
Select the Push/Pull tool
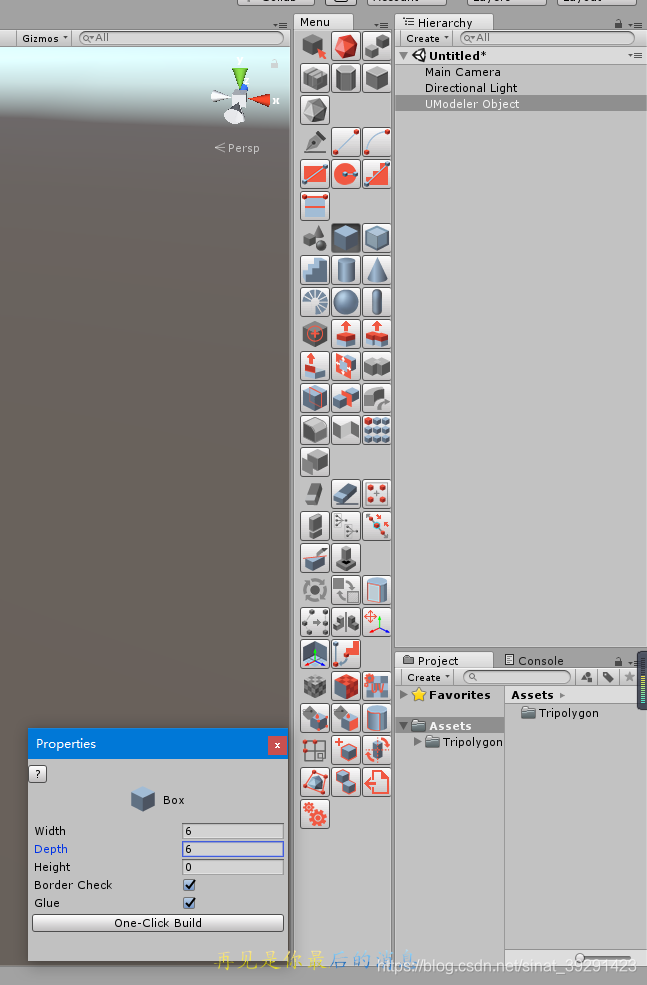(x=346, y=334)
